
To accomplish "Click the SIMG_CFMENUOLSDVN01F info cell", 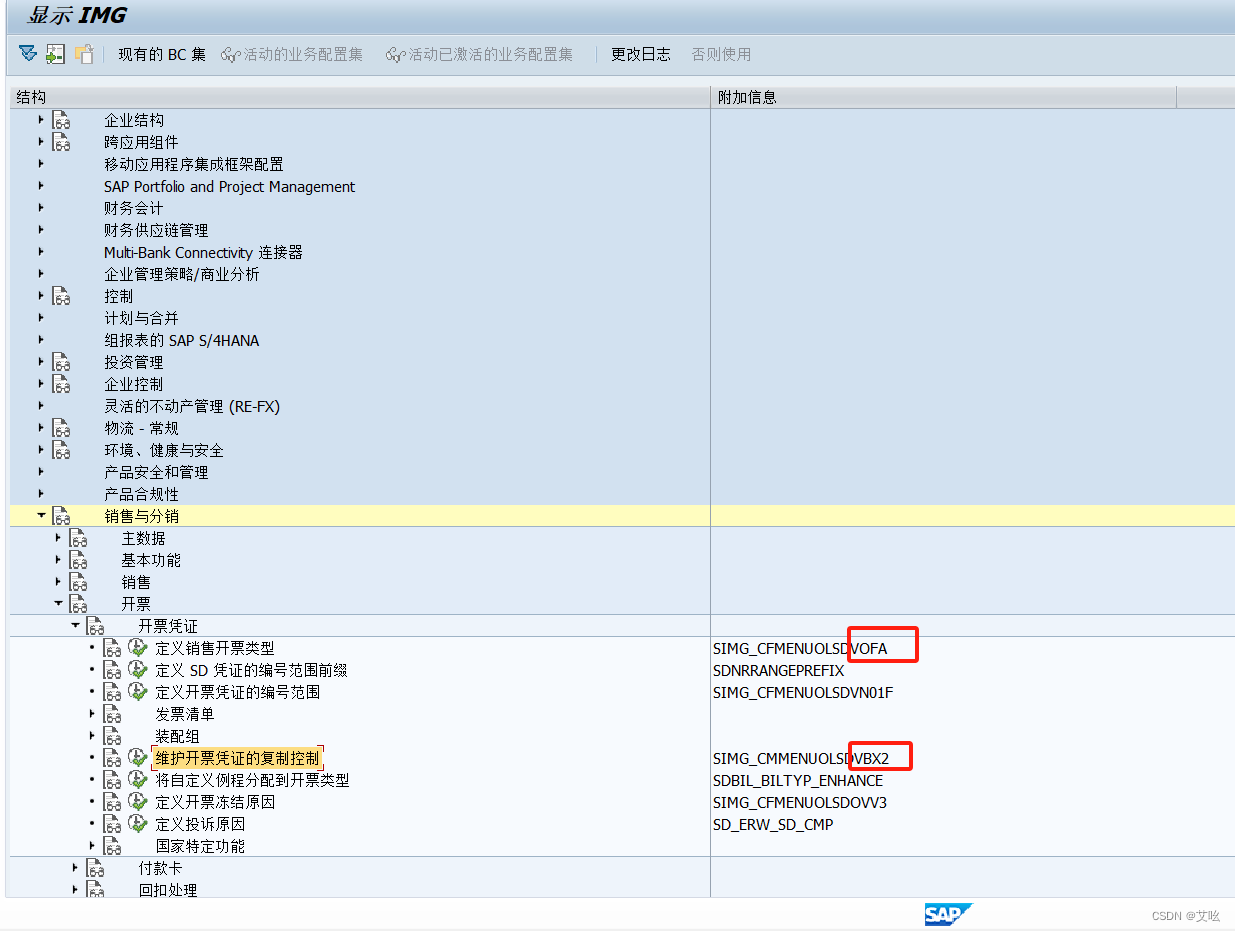I will pyautogui.click(x=803, y=692).
